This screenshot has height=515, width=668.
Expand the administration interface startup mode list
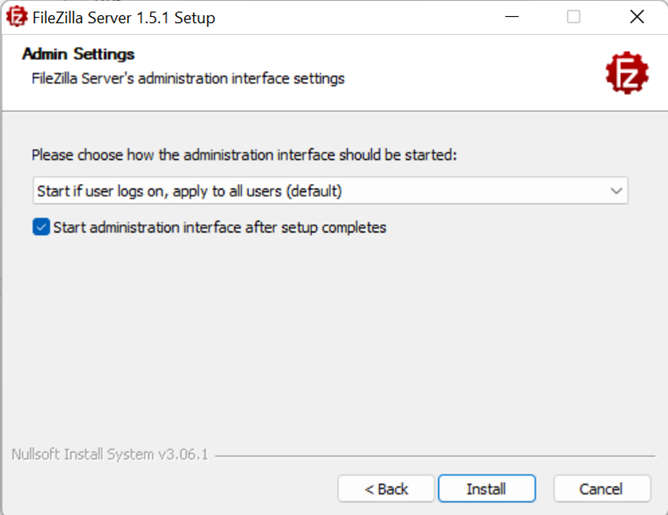point(330,191)
